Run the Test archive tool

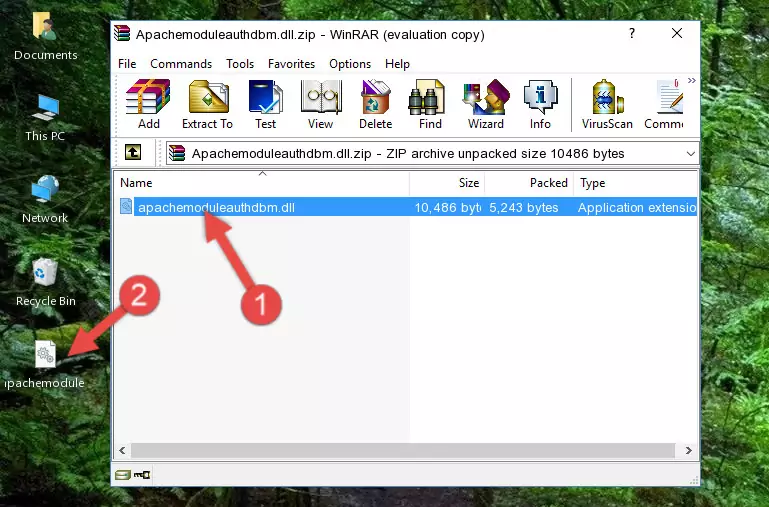tap(265, 104)
